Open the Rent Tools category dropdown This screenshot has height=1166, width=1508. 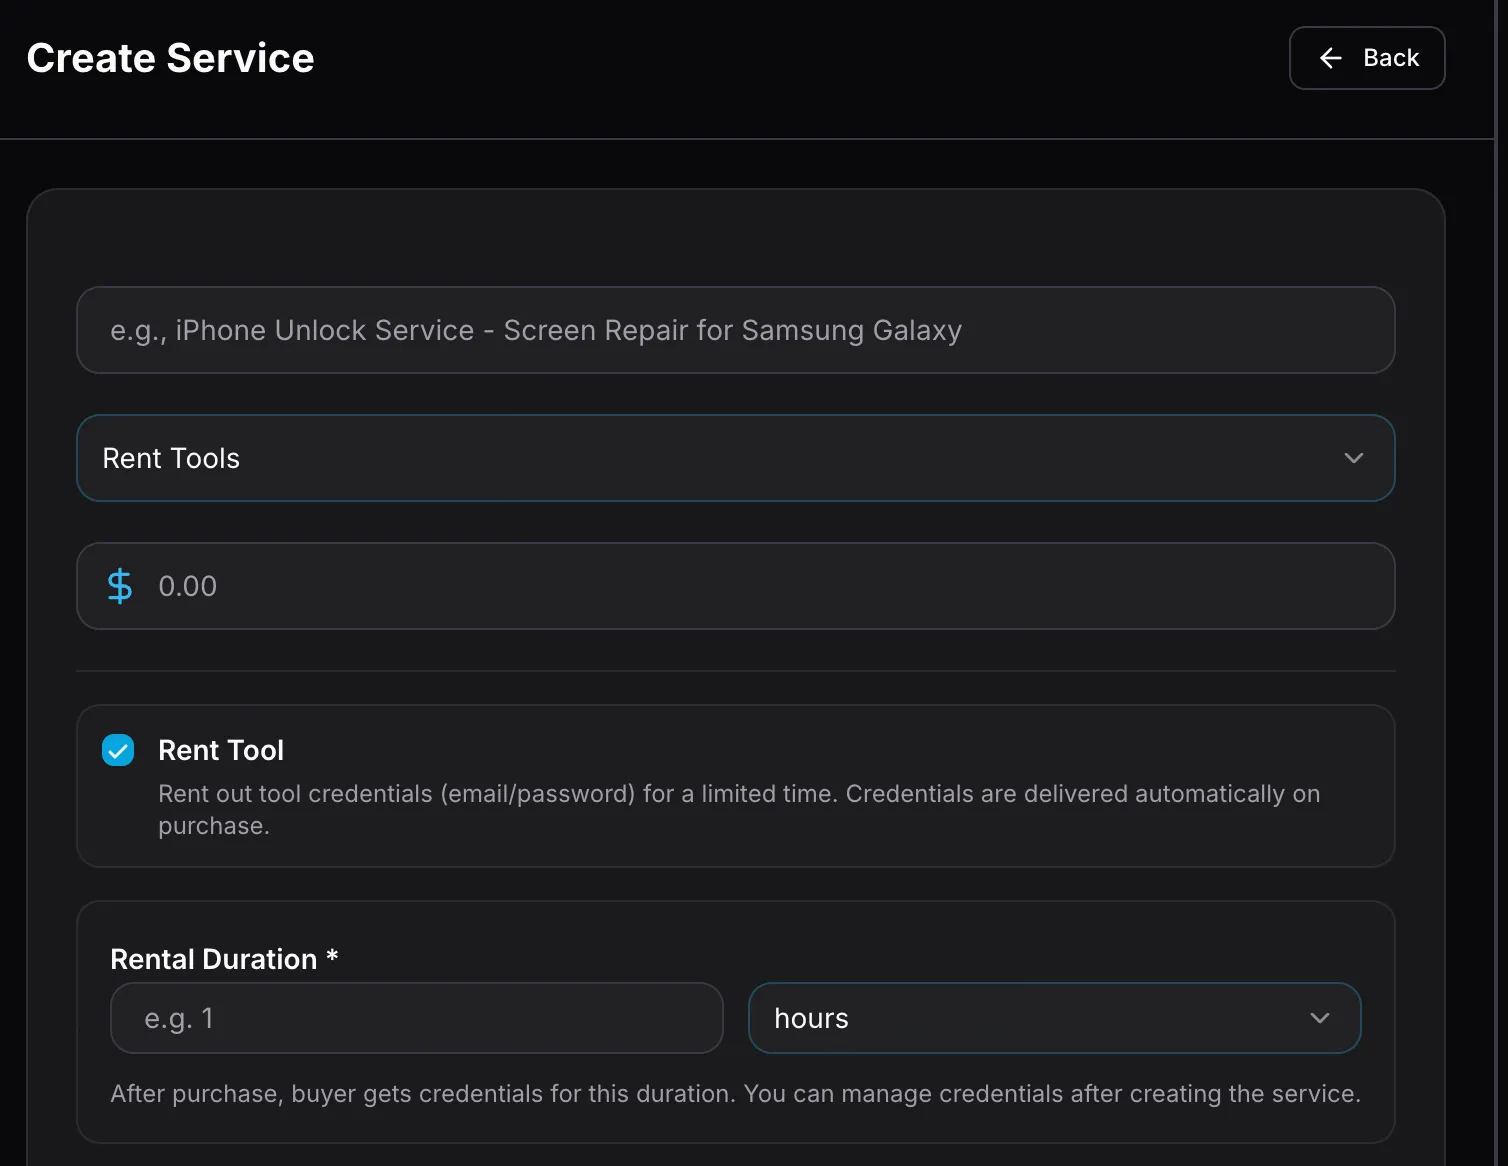735,458
